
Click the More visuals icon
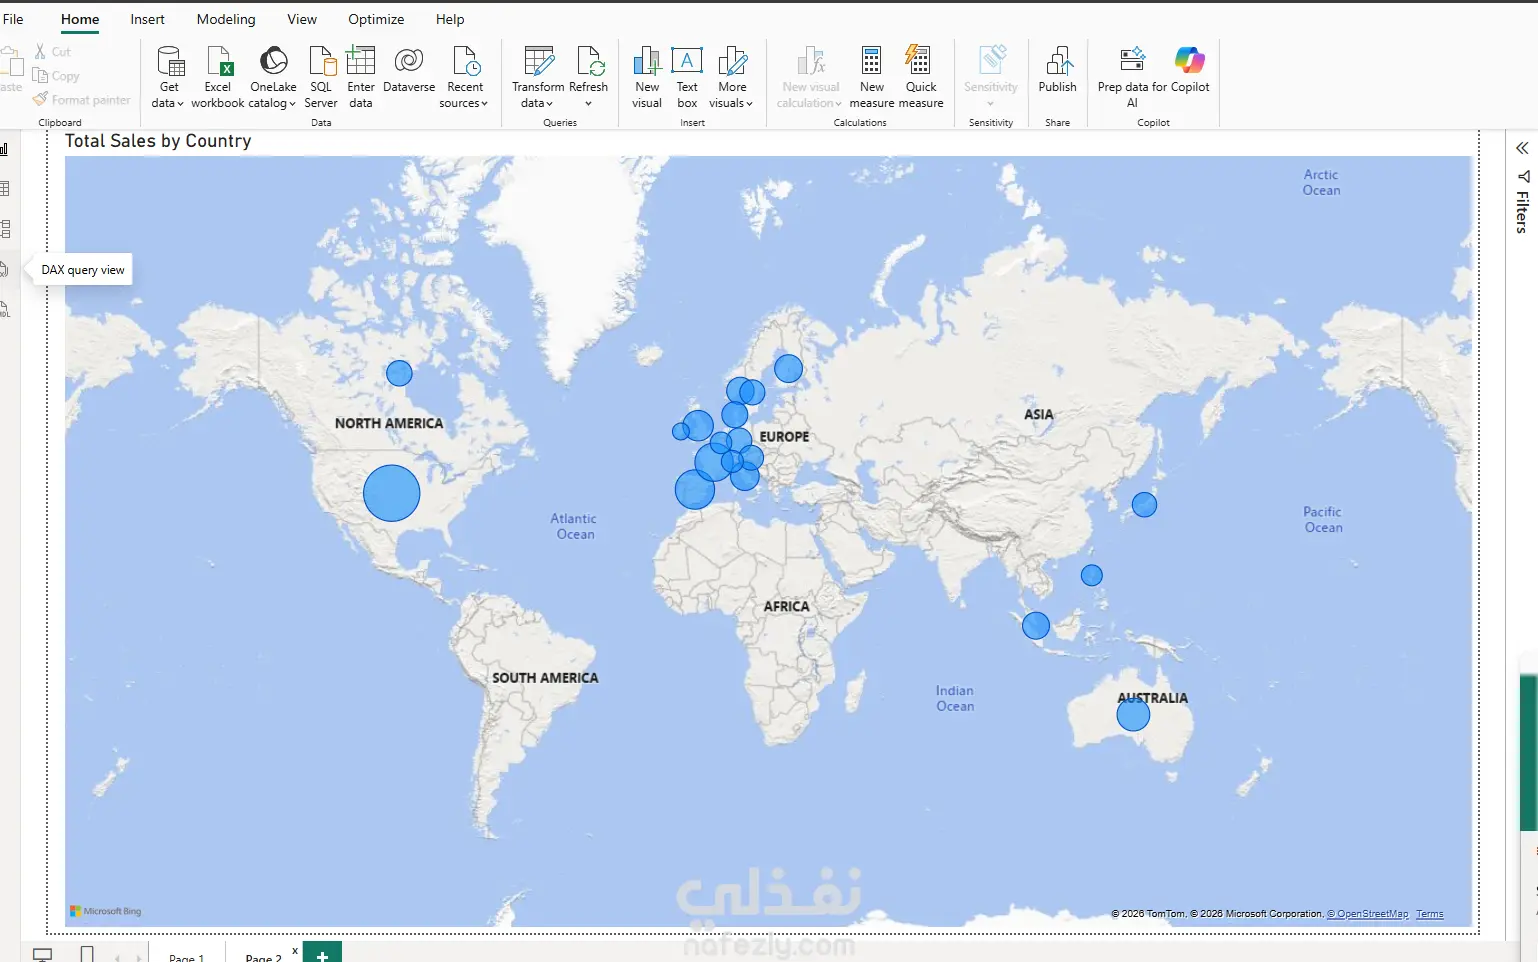732,61
